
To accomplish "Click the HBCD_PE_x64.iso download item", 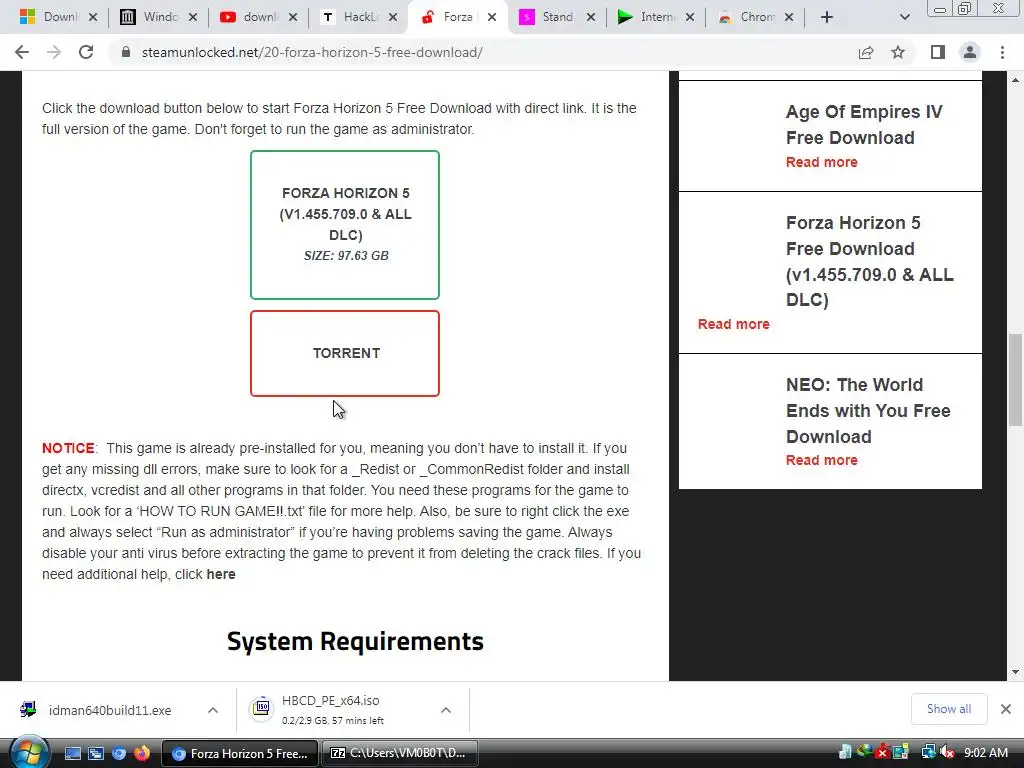I will pyautogui.click(x=333, y=710).
